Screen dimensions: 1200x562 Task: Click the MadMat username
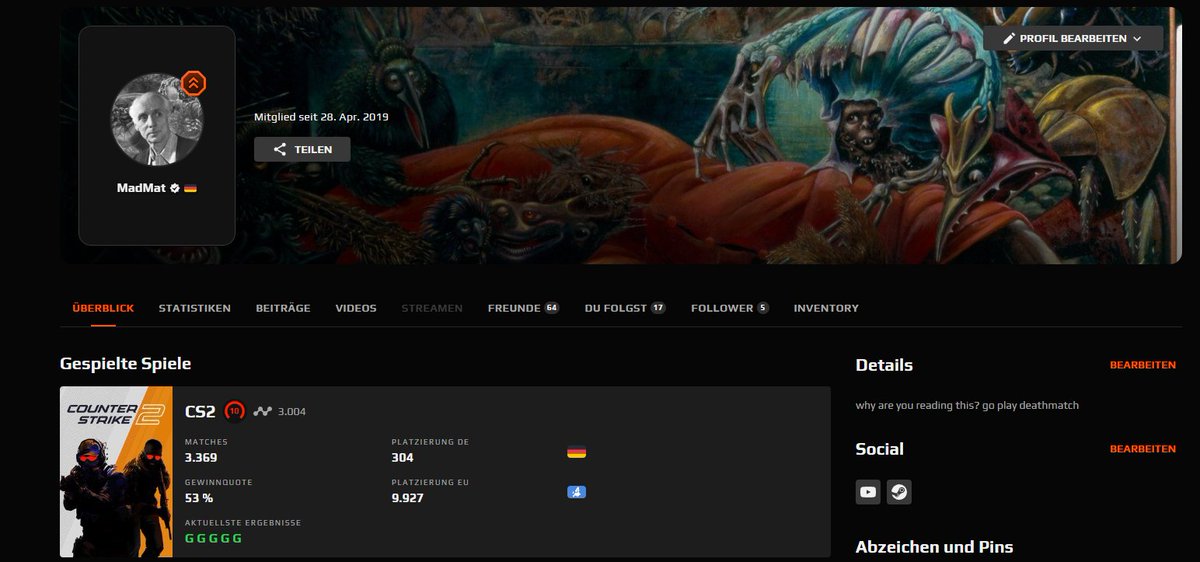coord(141,187)
